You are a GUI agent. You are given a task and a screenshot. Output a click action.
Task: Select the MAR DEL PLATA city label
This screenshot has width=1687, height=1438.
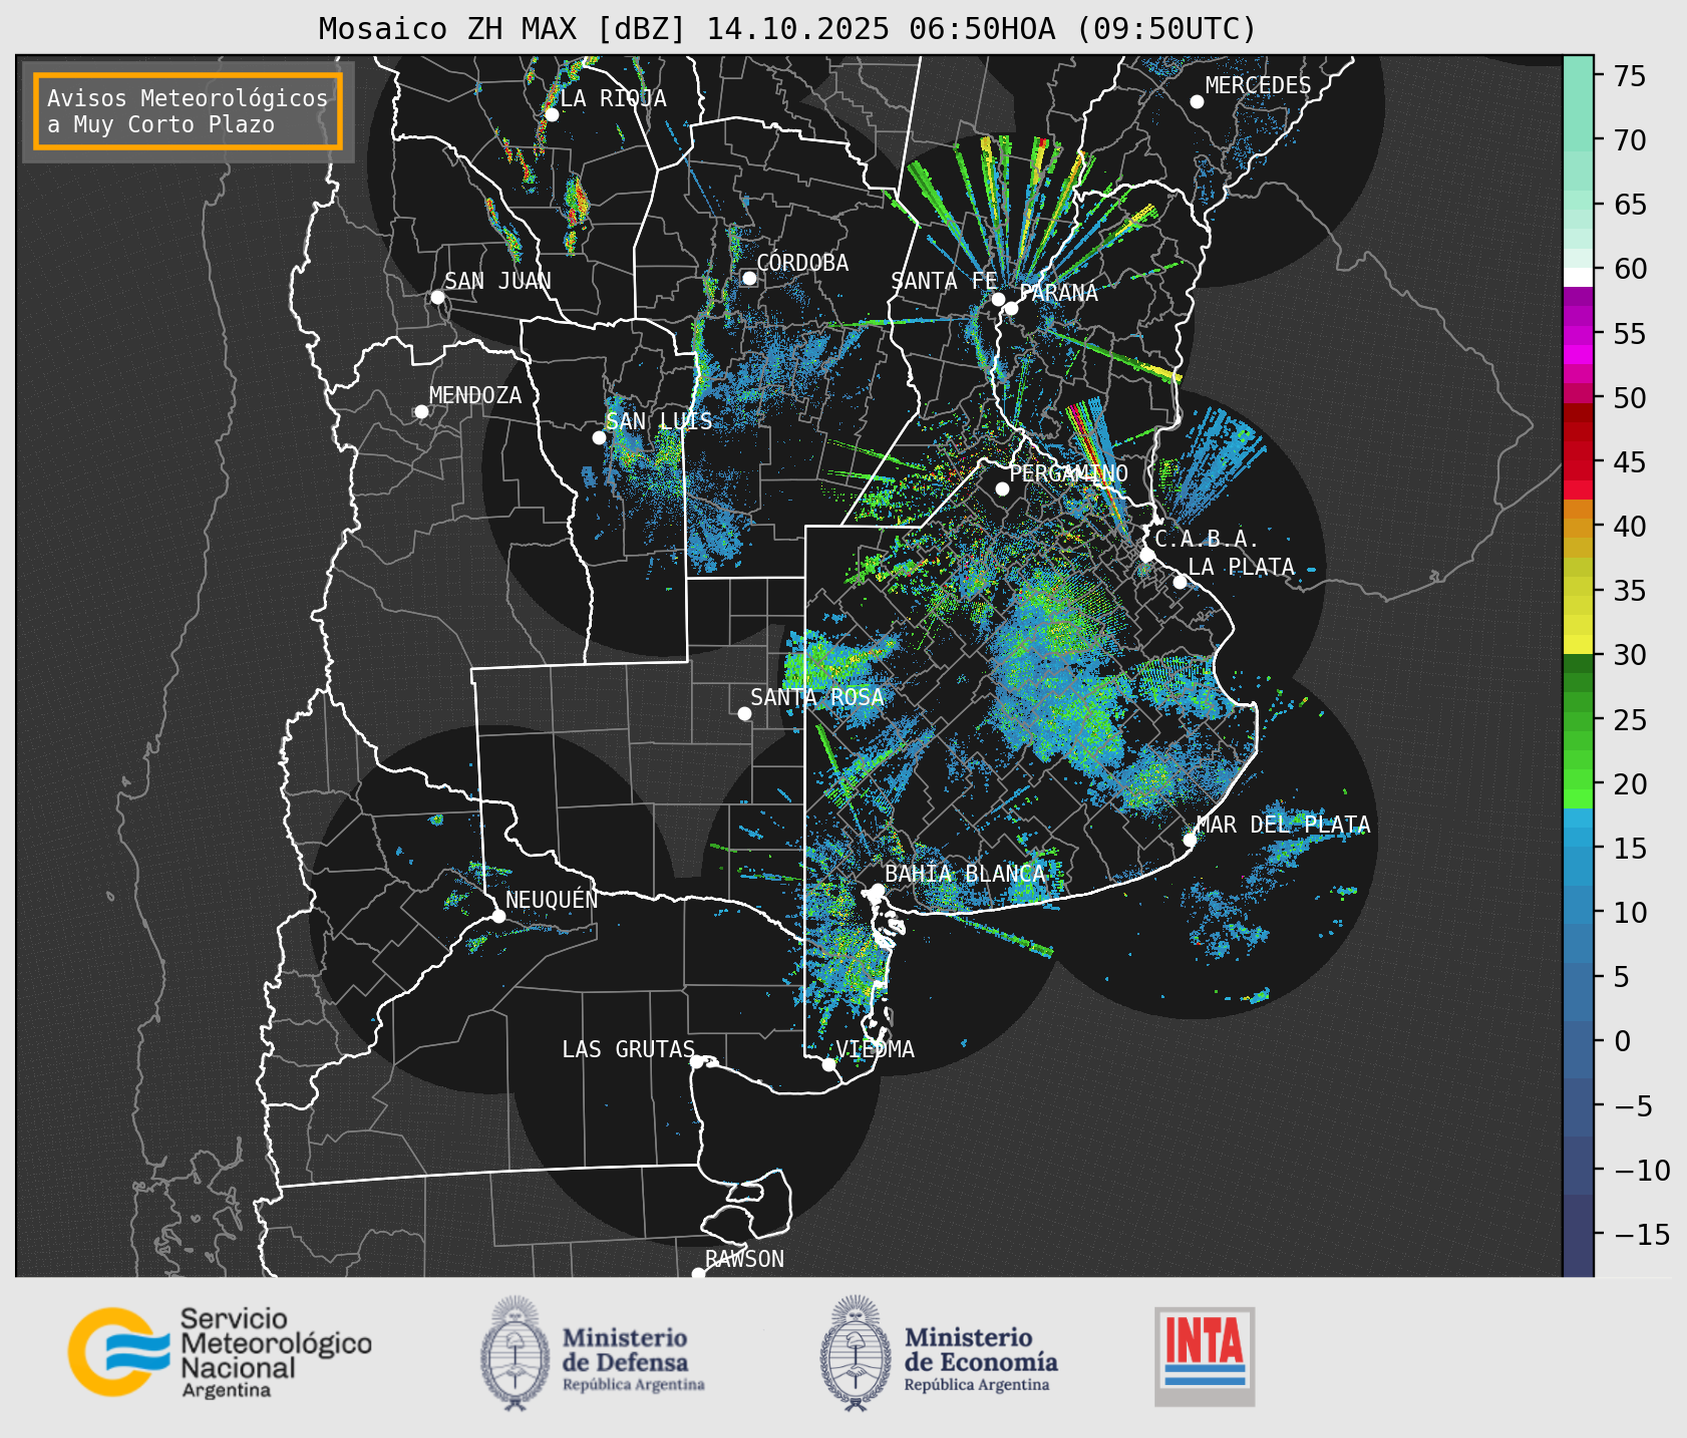coord(1283,825)
